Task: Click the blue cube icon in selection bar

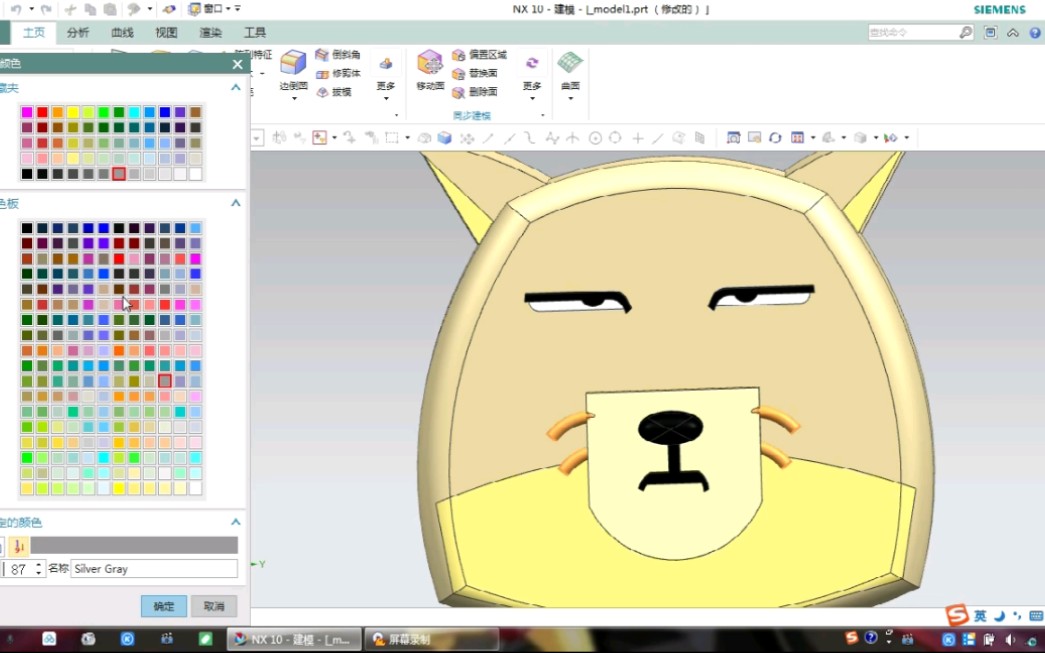Action: point(445,138)
